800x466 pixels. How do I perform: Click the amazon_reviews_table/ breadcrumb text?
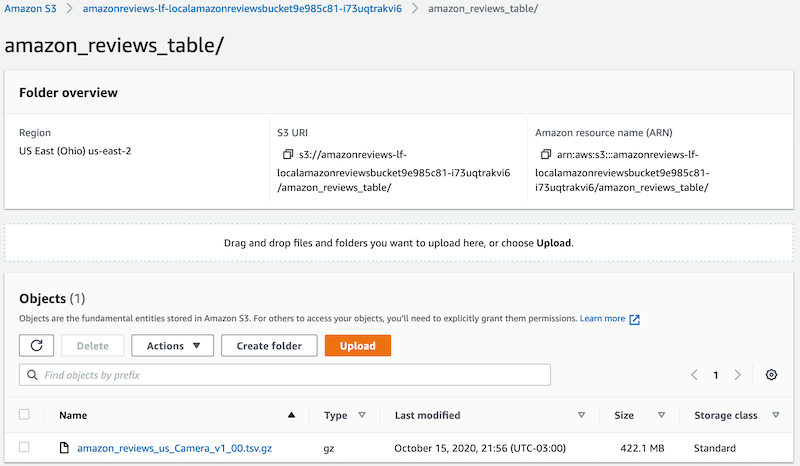click(483, 8)
